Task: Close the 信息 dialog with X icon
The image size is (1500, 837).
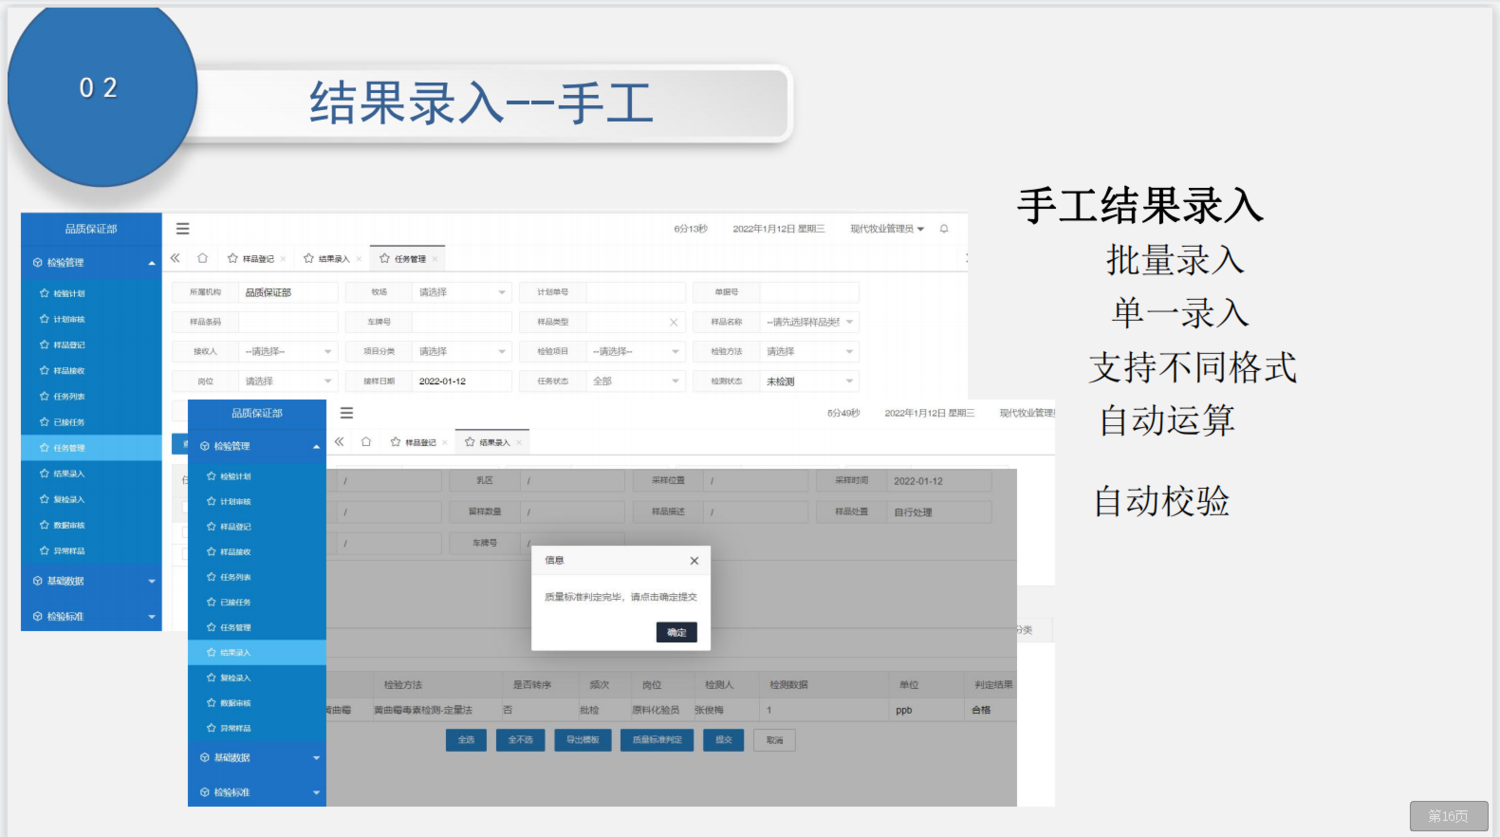Action: [694, 561]
